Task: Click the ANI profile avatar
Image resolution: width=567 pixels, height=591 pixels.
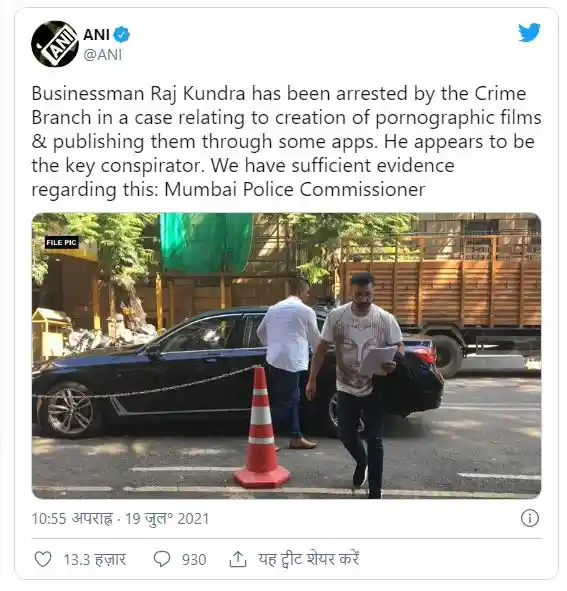Action: coord(55,44)
